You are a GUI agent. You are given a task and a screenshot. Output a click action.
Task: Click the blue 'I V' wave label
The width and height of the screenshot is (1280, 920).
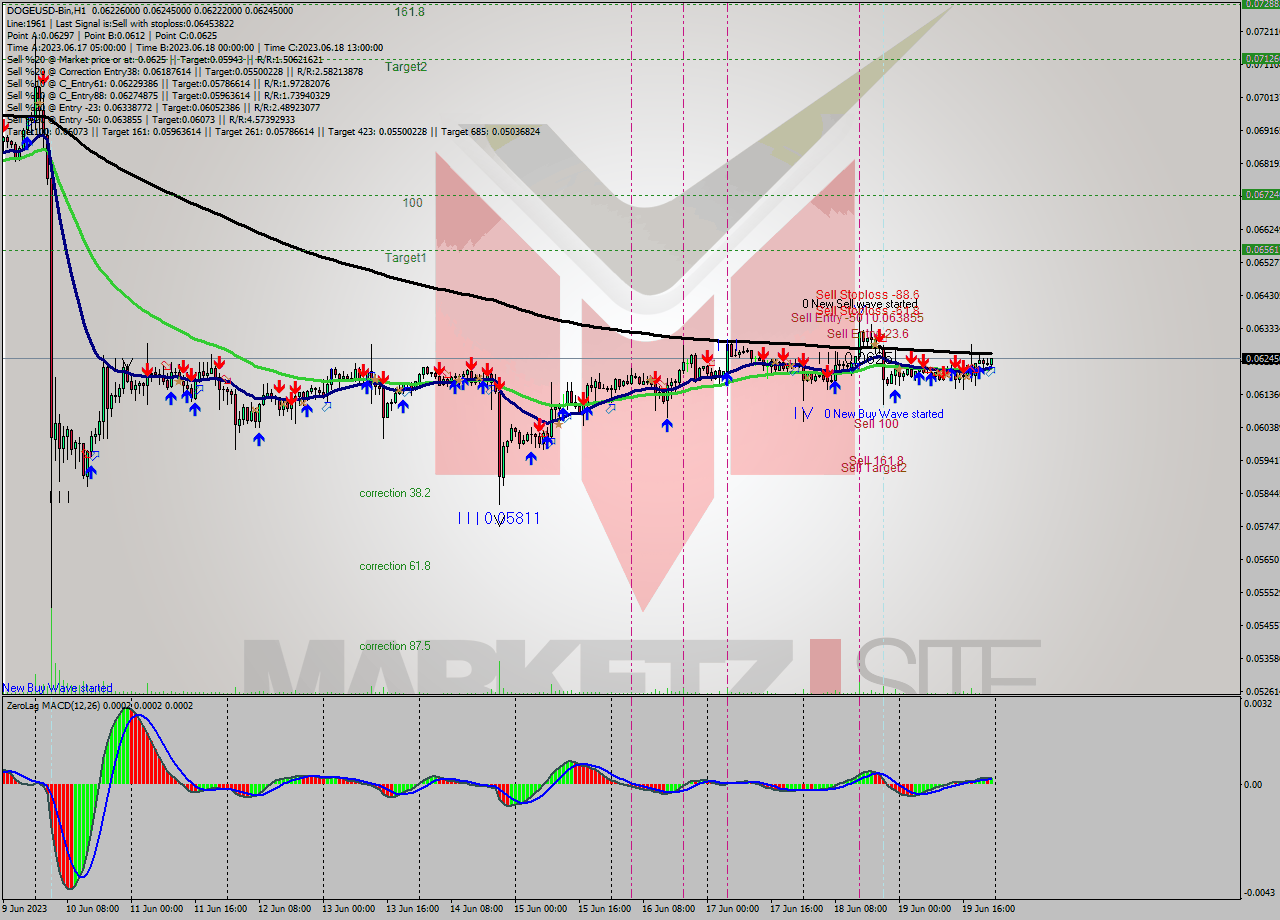tap(803, 413)
